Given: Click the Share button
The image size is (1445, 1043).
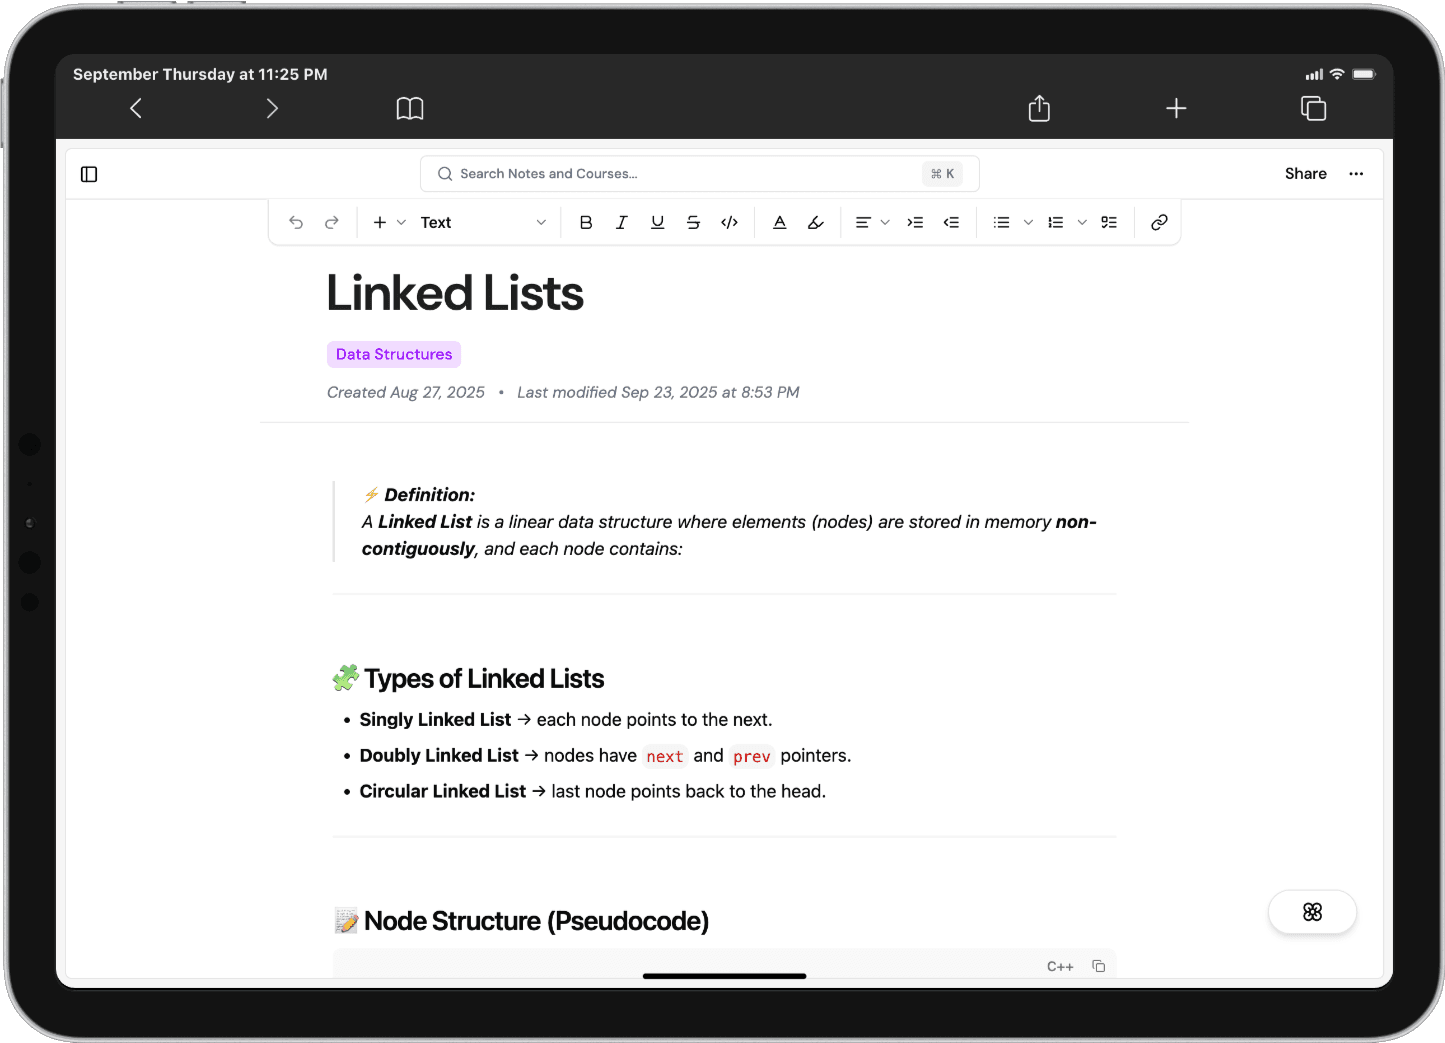Looking at the screenshot, I should click(1305, 174).
